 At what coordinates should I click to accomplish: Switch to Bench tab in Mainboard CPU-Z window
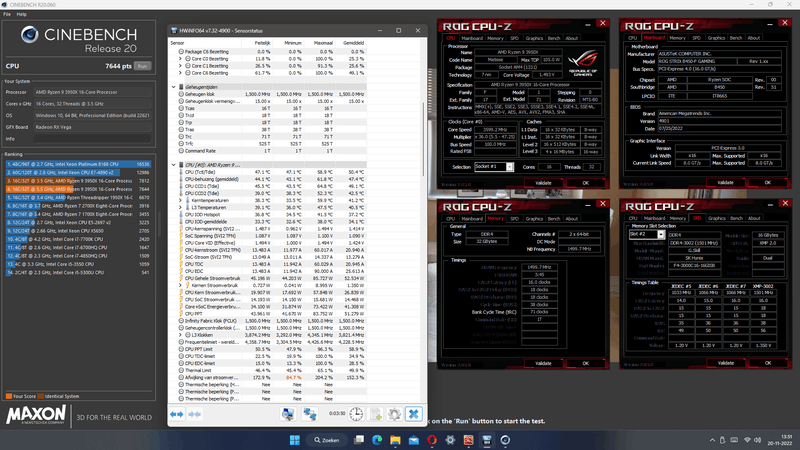pos(736,38)
